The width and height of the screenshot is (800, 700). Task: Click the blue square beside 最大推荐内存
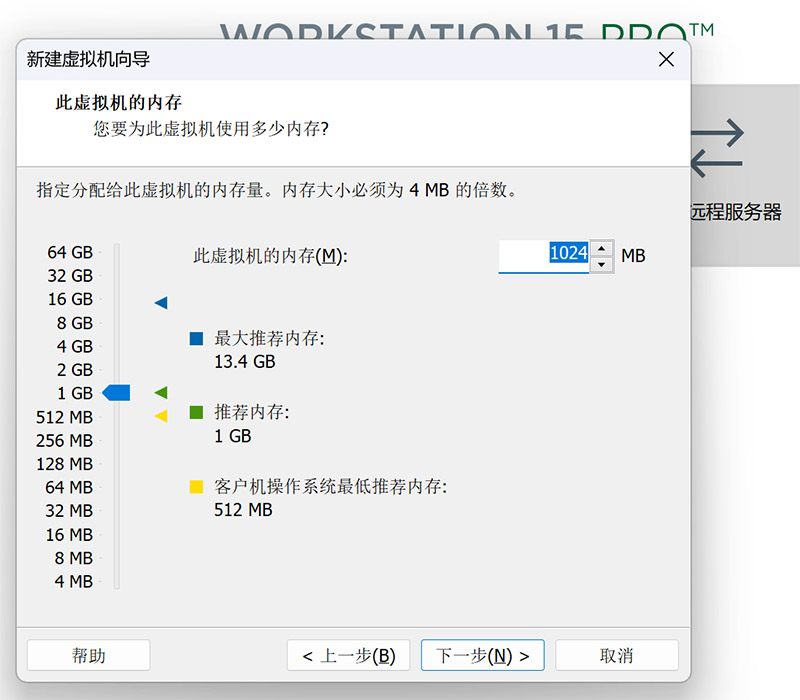click(x=196, y=338)
